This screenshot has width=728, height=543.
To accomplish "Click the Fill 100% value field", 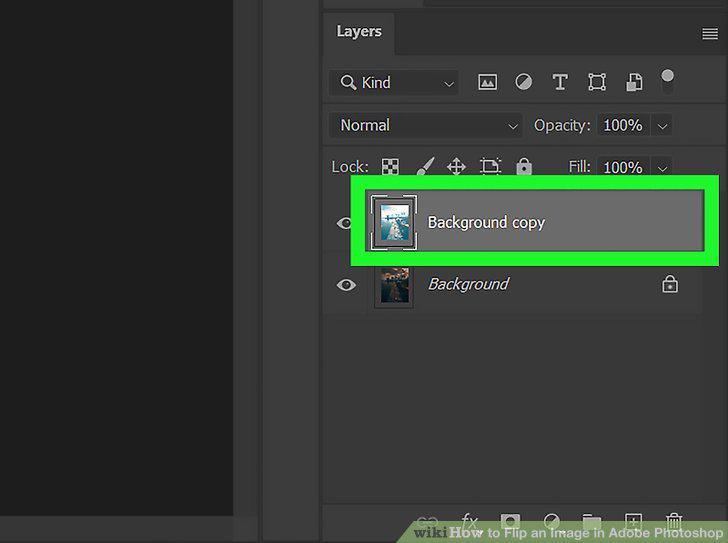I will tap(624, 167).
